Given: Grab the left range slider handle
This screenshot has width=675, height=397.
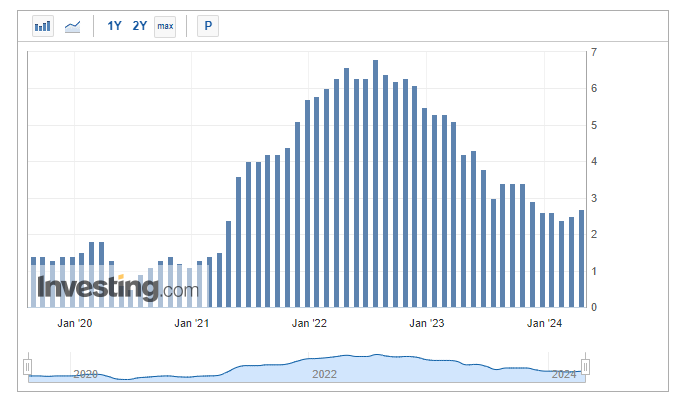Looking at the screenshot, I should (27, 367).
